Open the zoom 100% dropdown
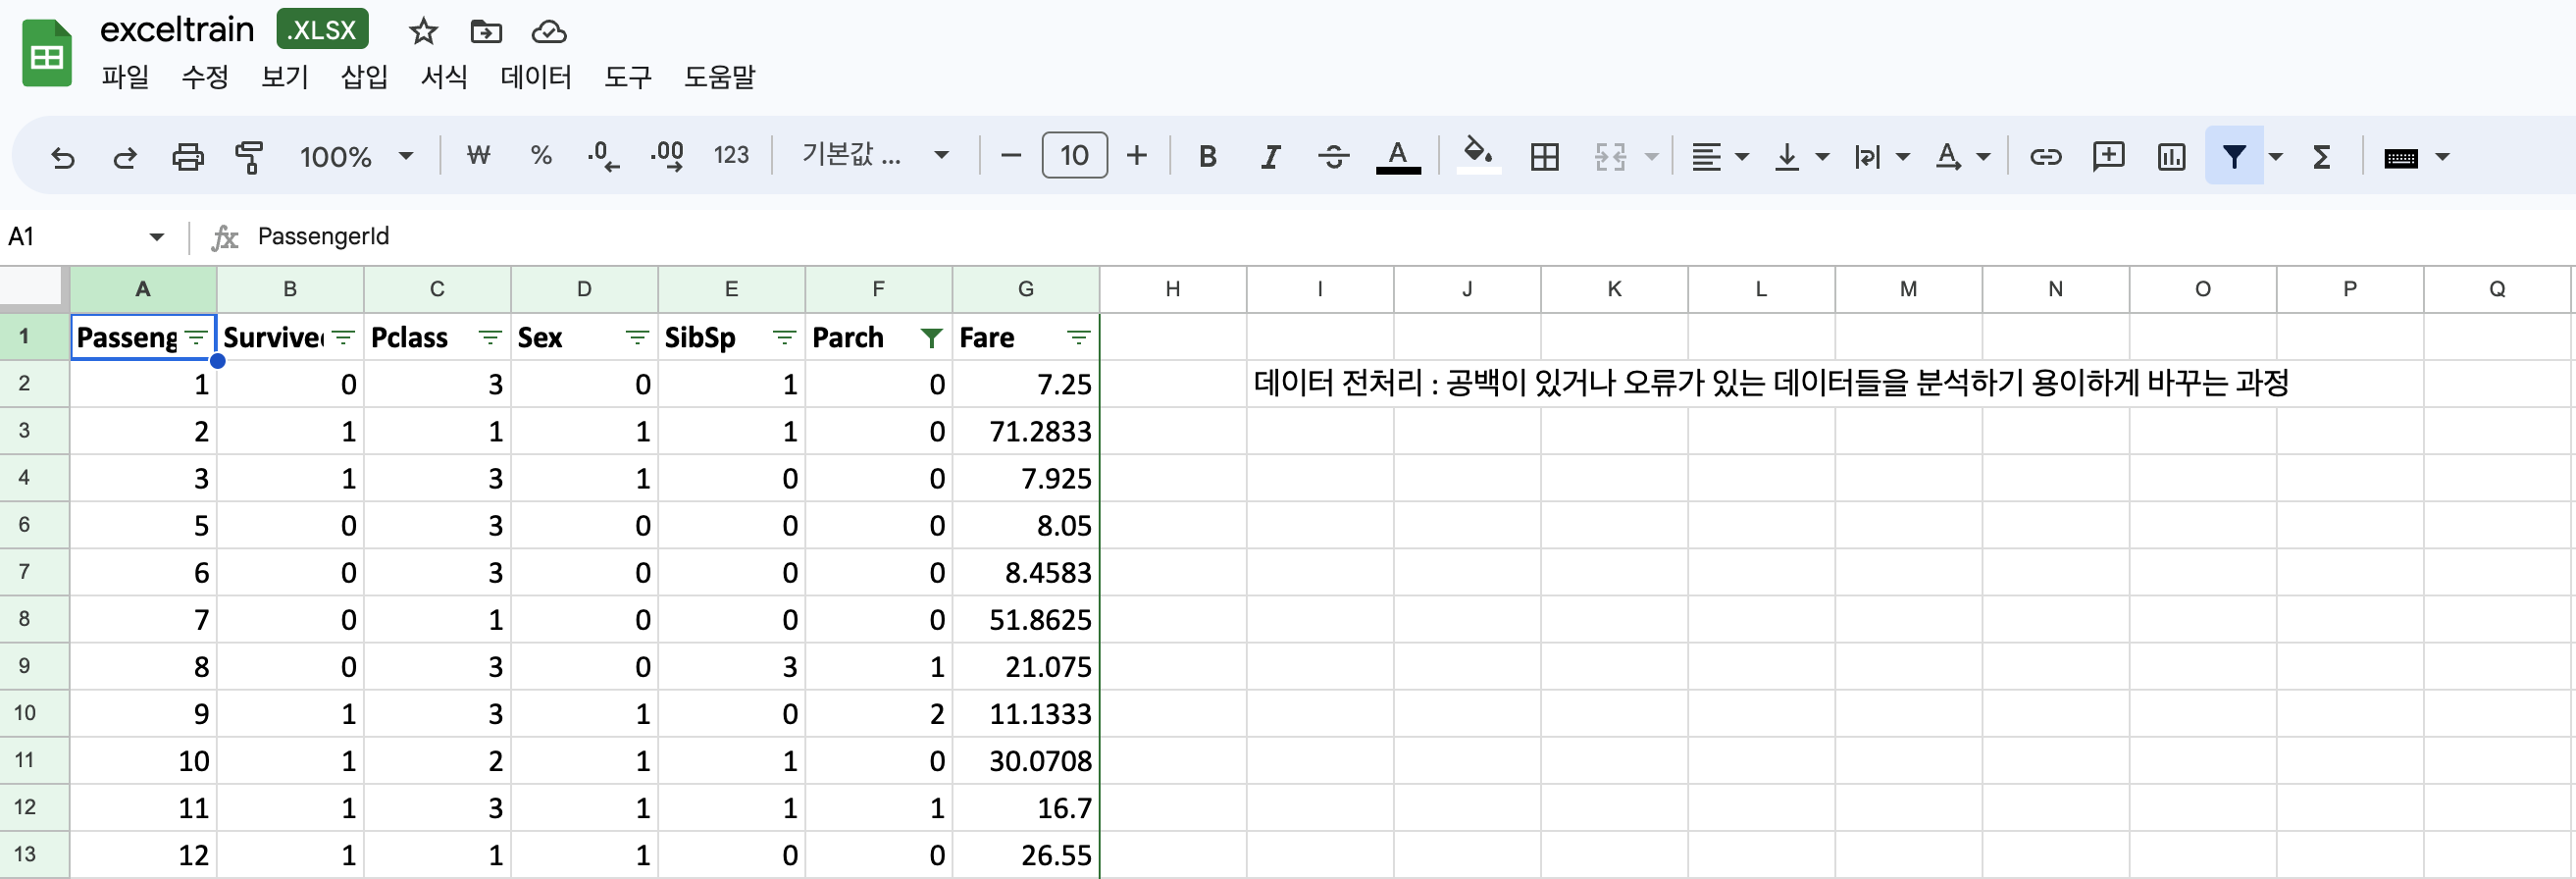Viewport: 2576px width, 879px height. [x=356, y=156]
